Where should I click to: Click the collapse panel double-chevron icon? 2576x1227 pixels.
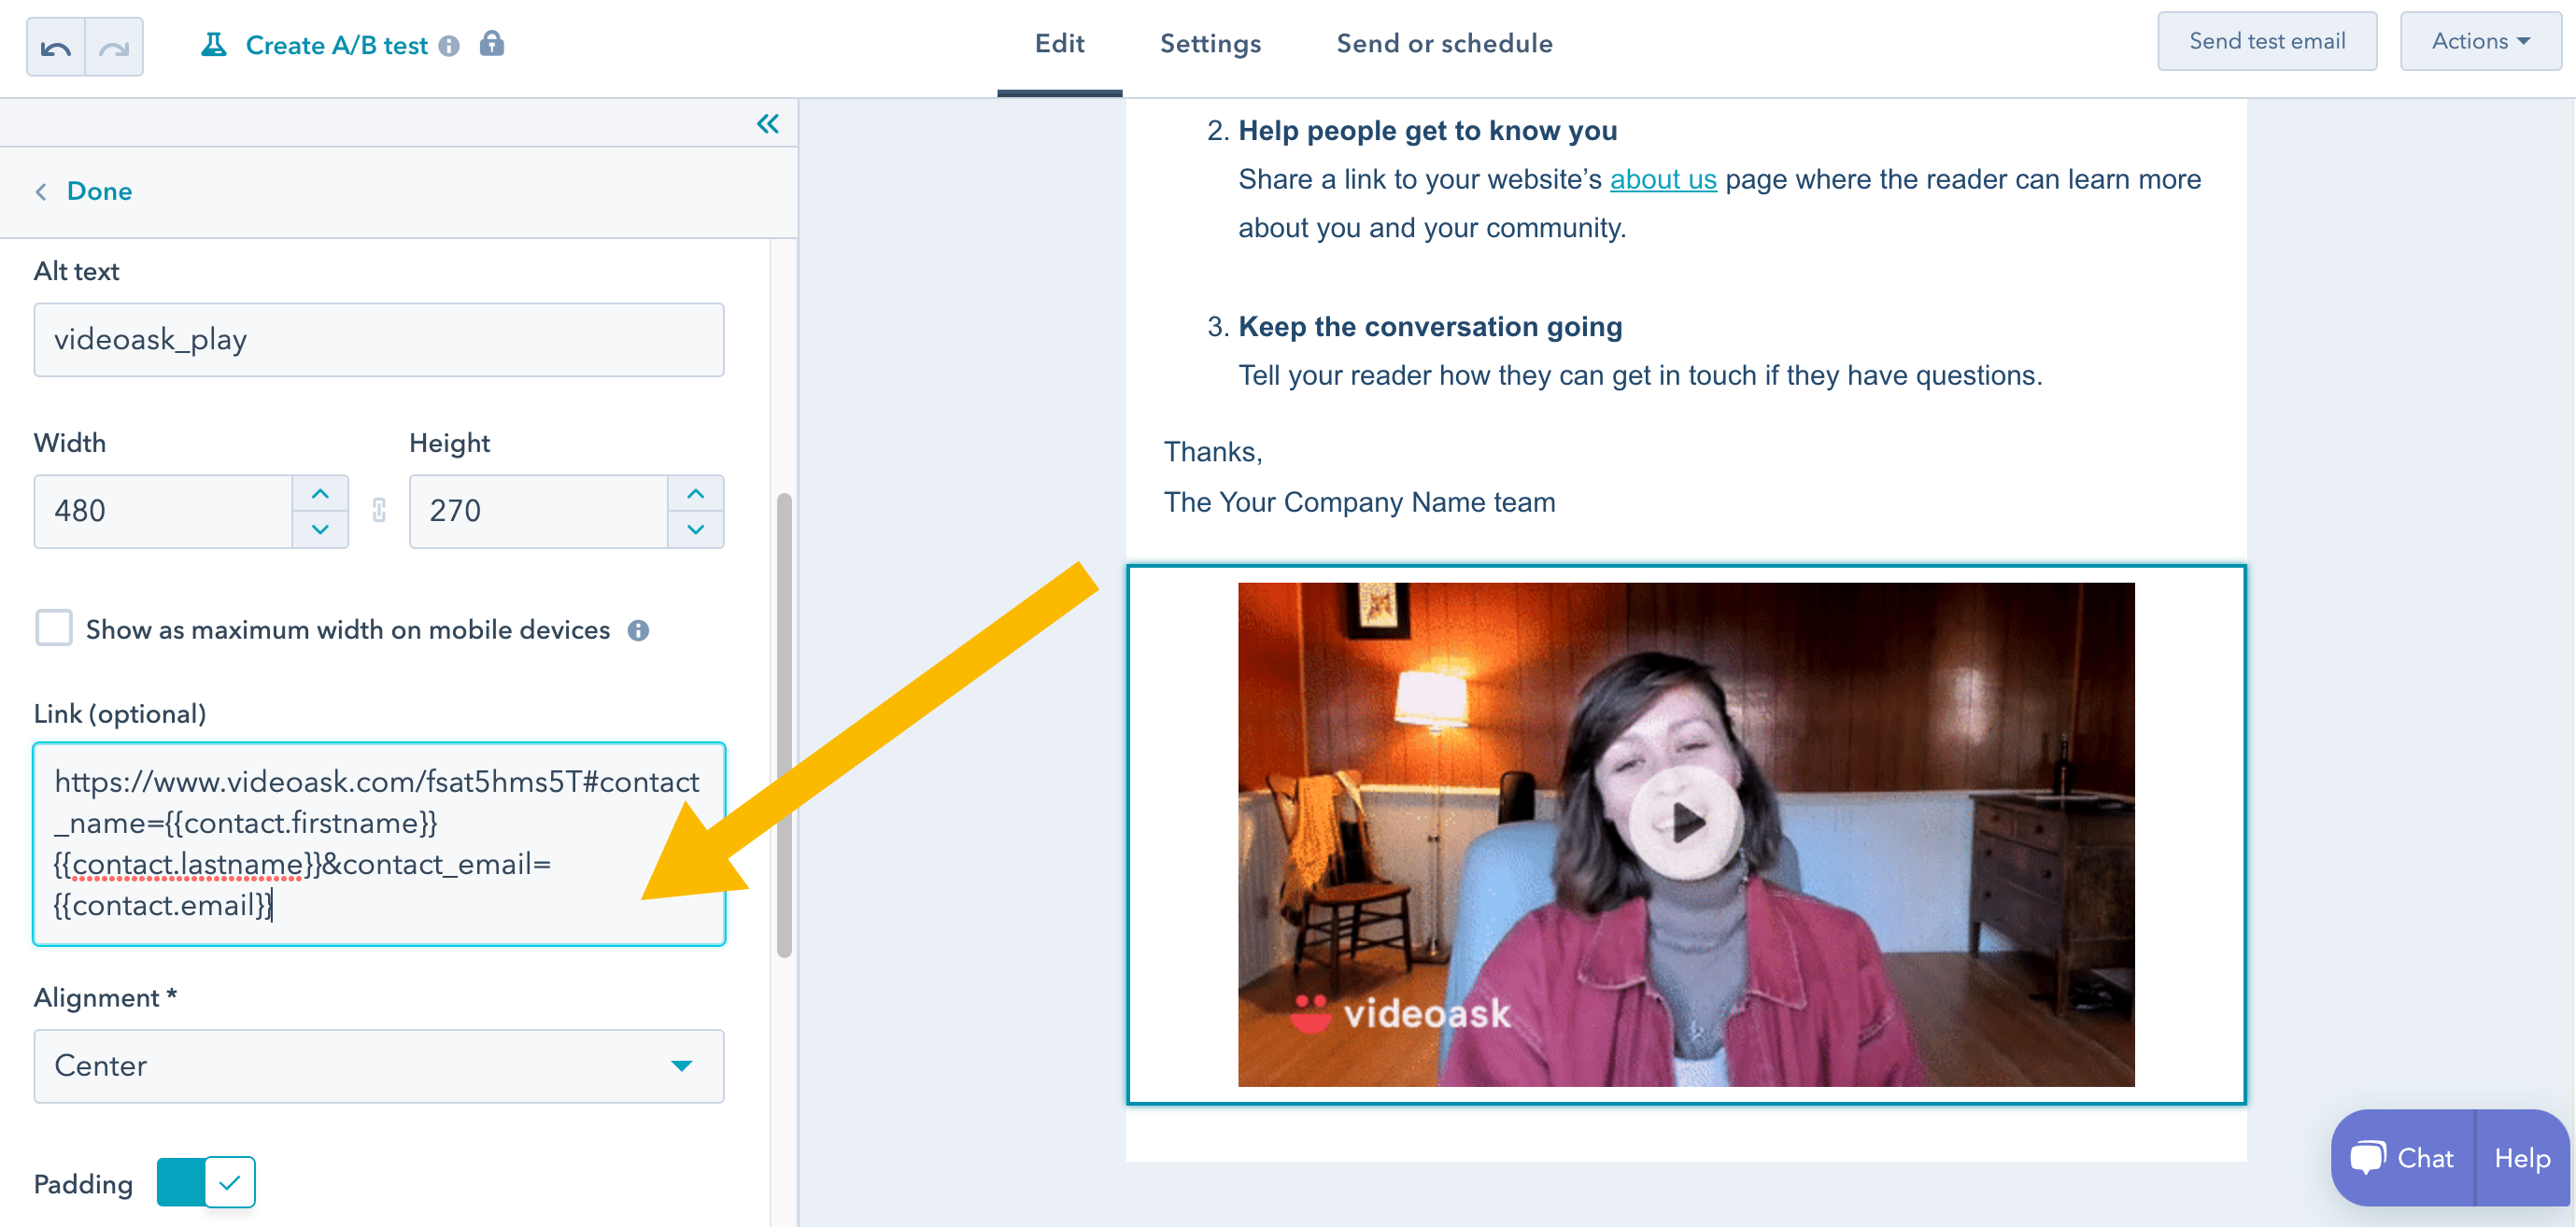(x=767, y=123)
